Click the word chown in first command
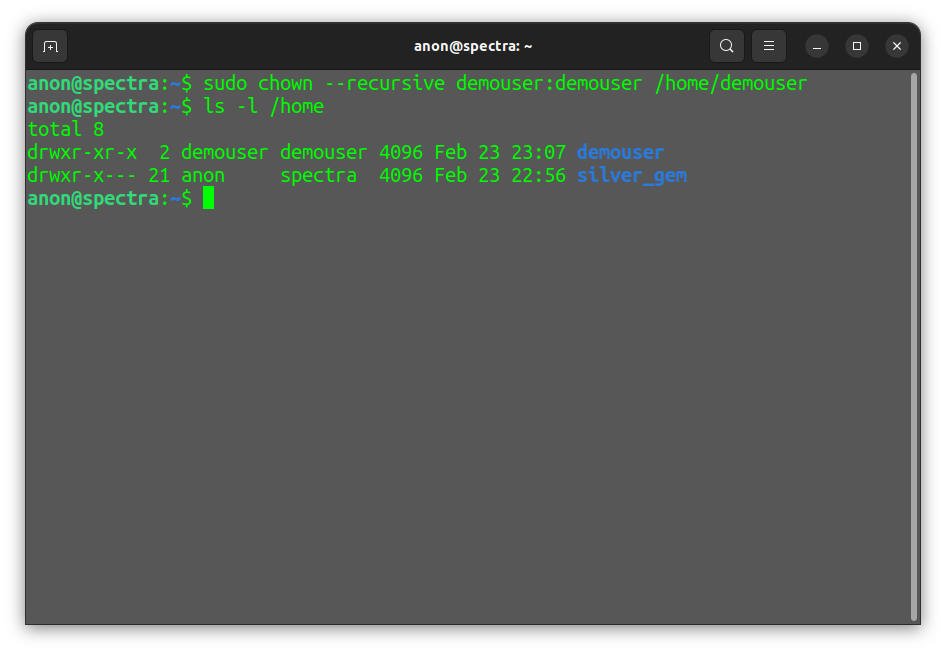 [x=285, y=83]
